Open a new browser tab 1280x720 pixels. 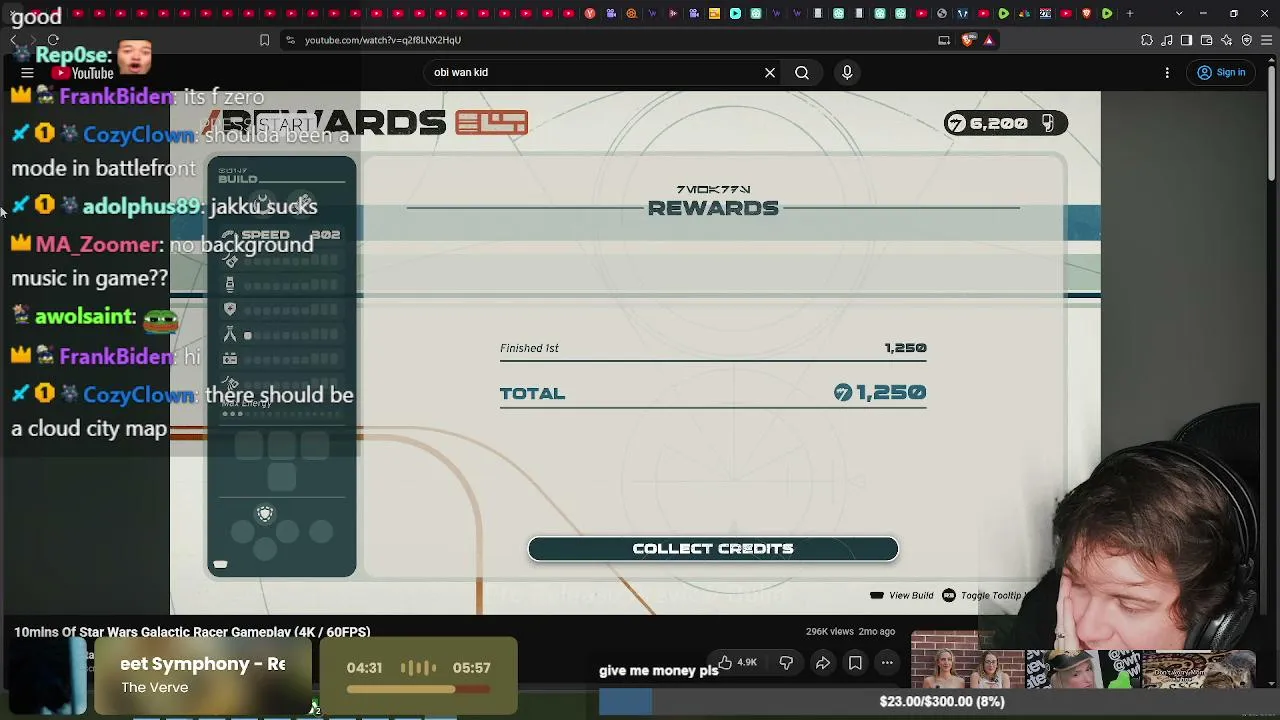coord(1130,13)
